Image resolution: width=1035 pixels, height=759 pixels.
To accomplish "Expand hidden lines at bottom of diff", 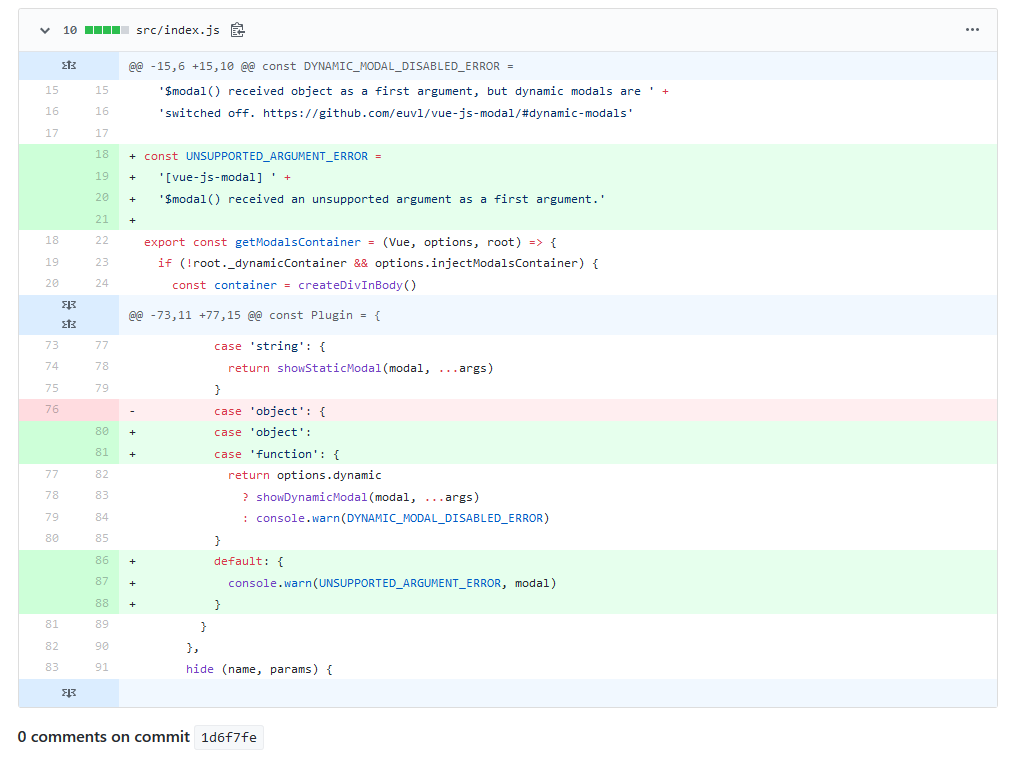I will 69,693.
